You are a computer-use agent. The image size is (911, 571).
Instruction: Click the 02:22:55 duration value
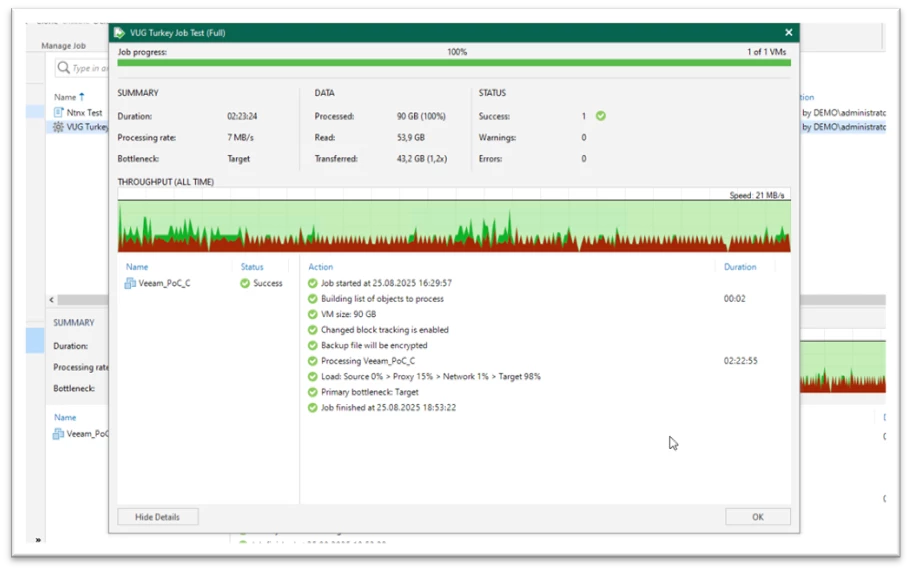coord(740,361)
